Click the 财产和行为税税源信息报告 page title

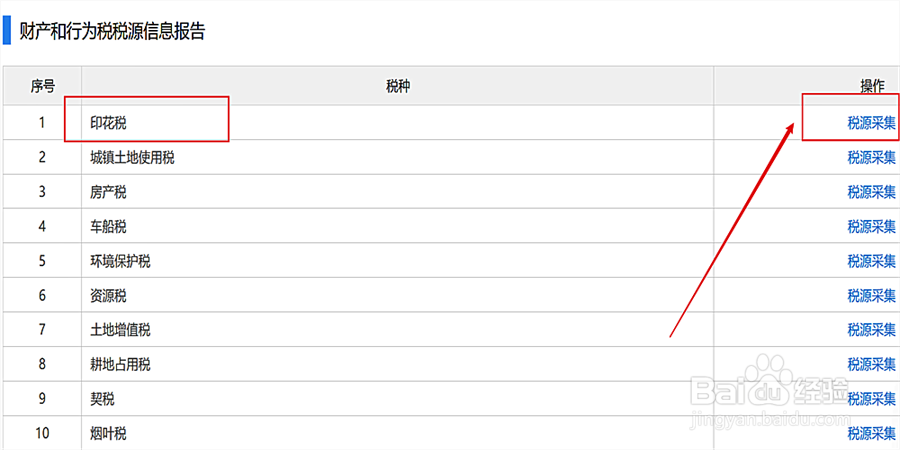click(112, 31)
